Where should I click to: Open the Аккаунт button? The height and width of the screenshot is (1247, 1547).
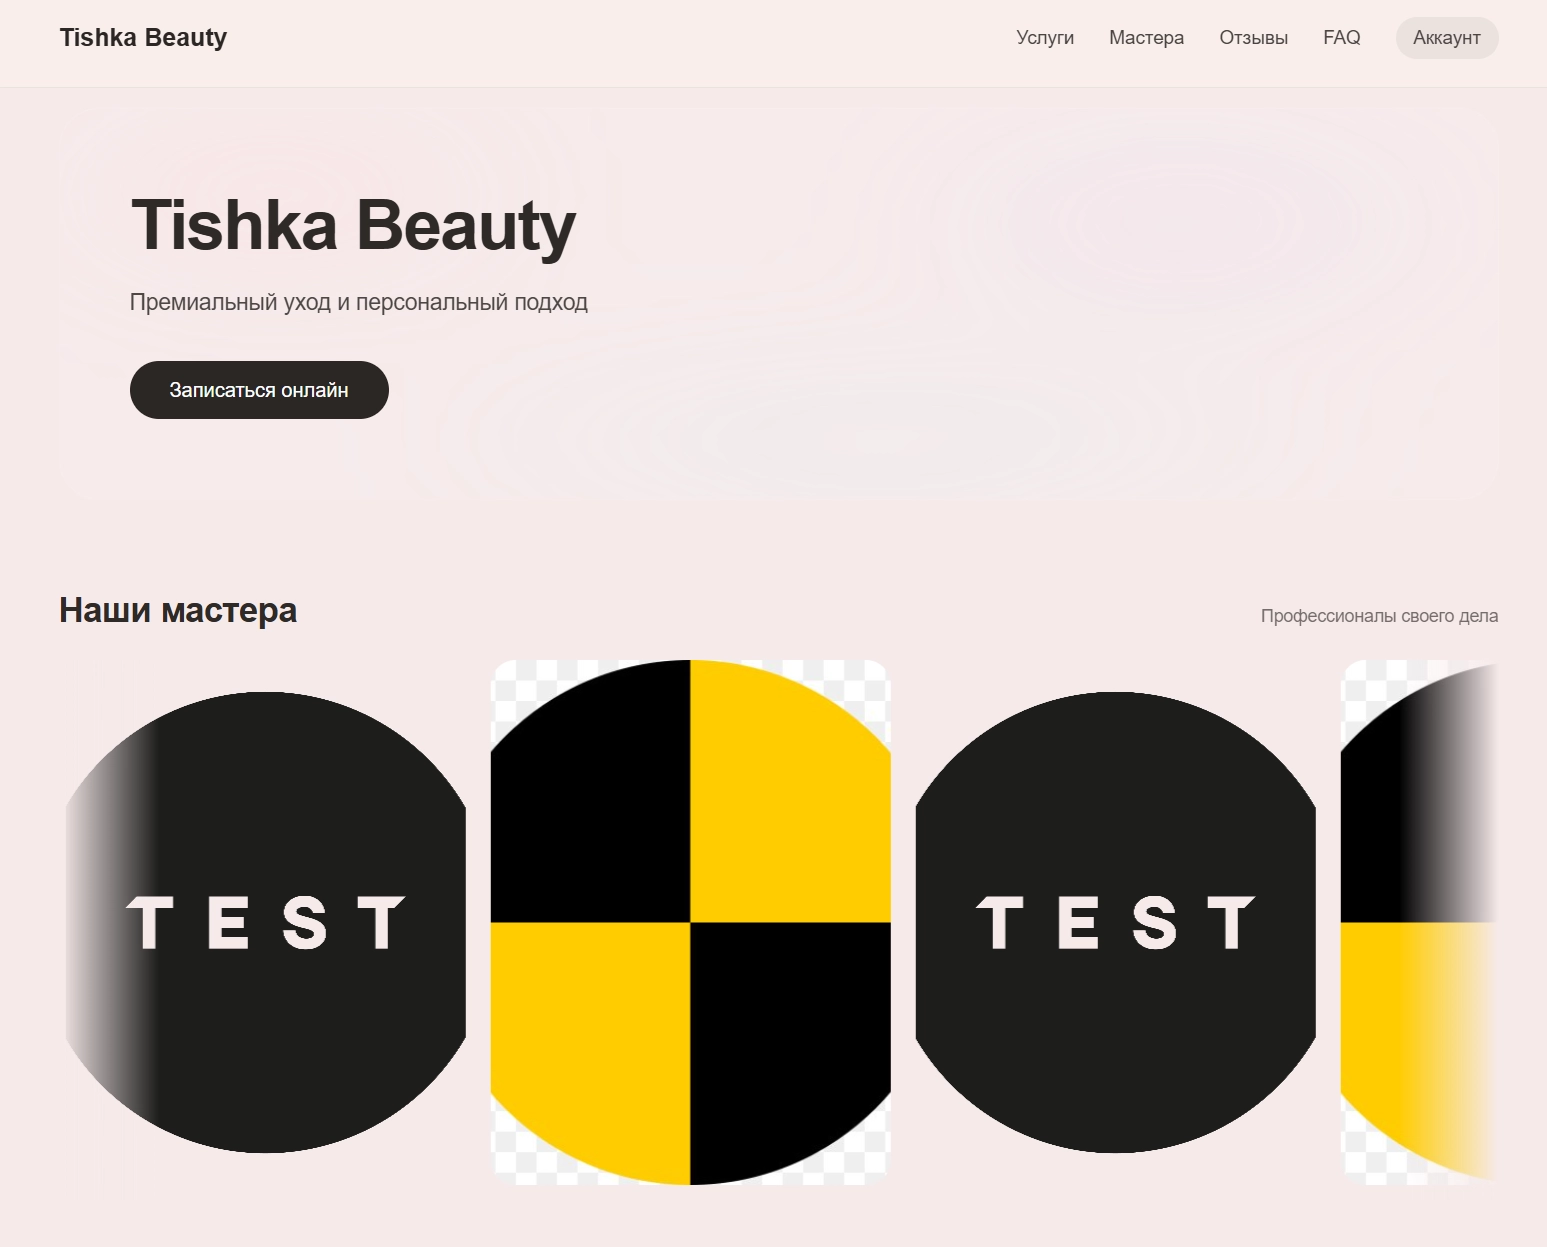click(1446, 38)
